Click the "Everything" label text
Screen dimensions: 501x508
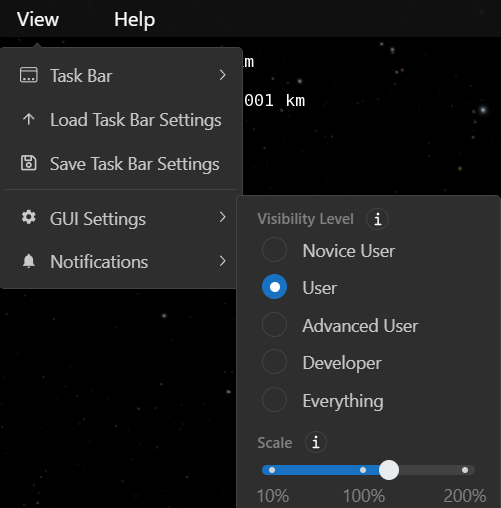343,401
